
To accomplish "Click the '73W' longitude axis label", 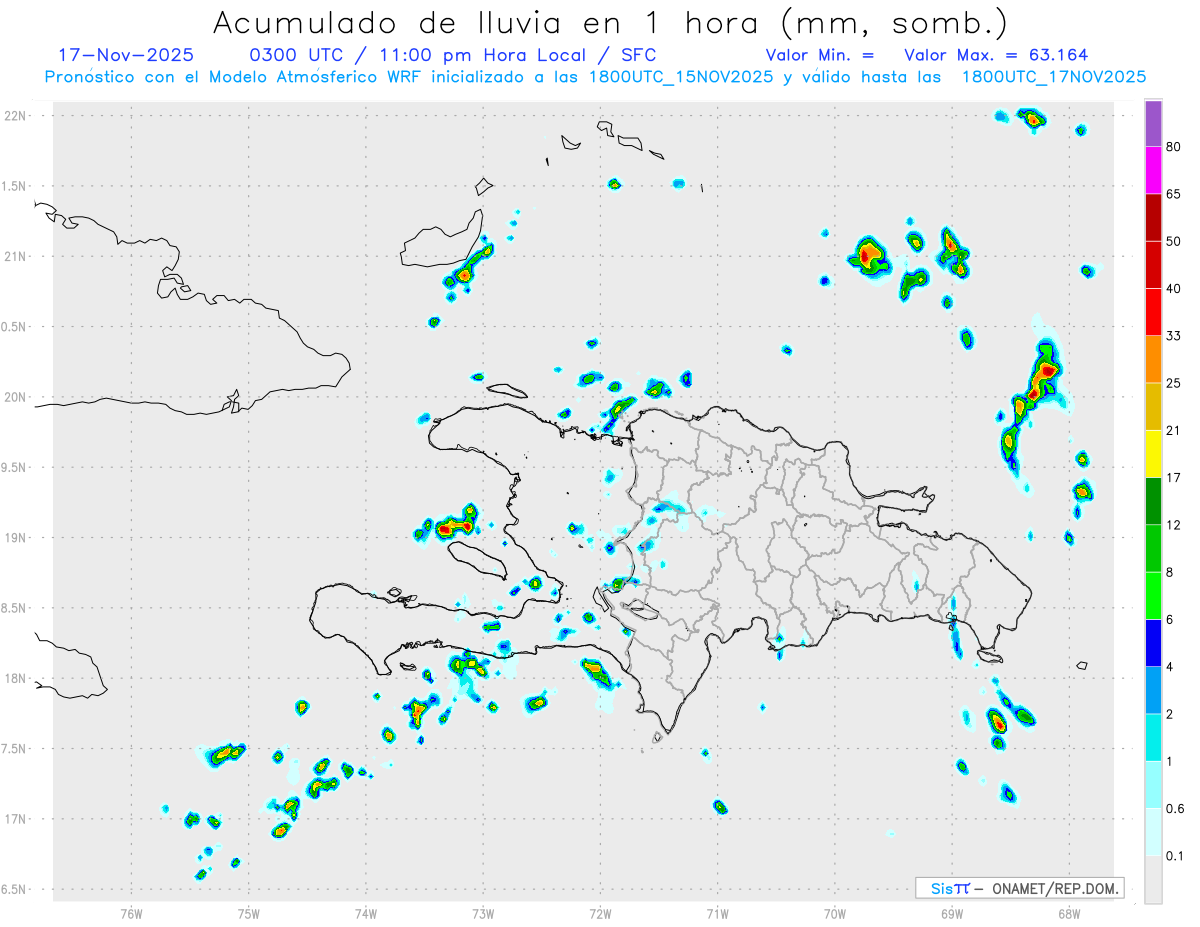I will tap(483, 912).
